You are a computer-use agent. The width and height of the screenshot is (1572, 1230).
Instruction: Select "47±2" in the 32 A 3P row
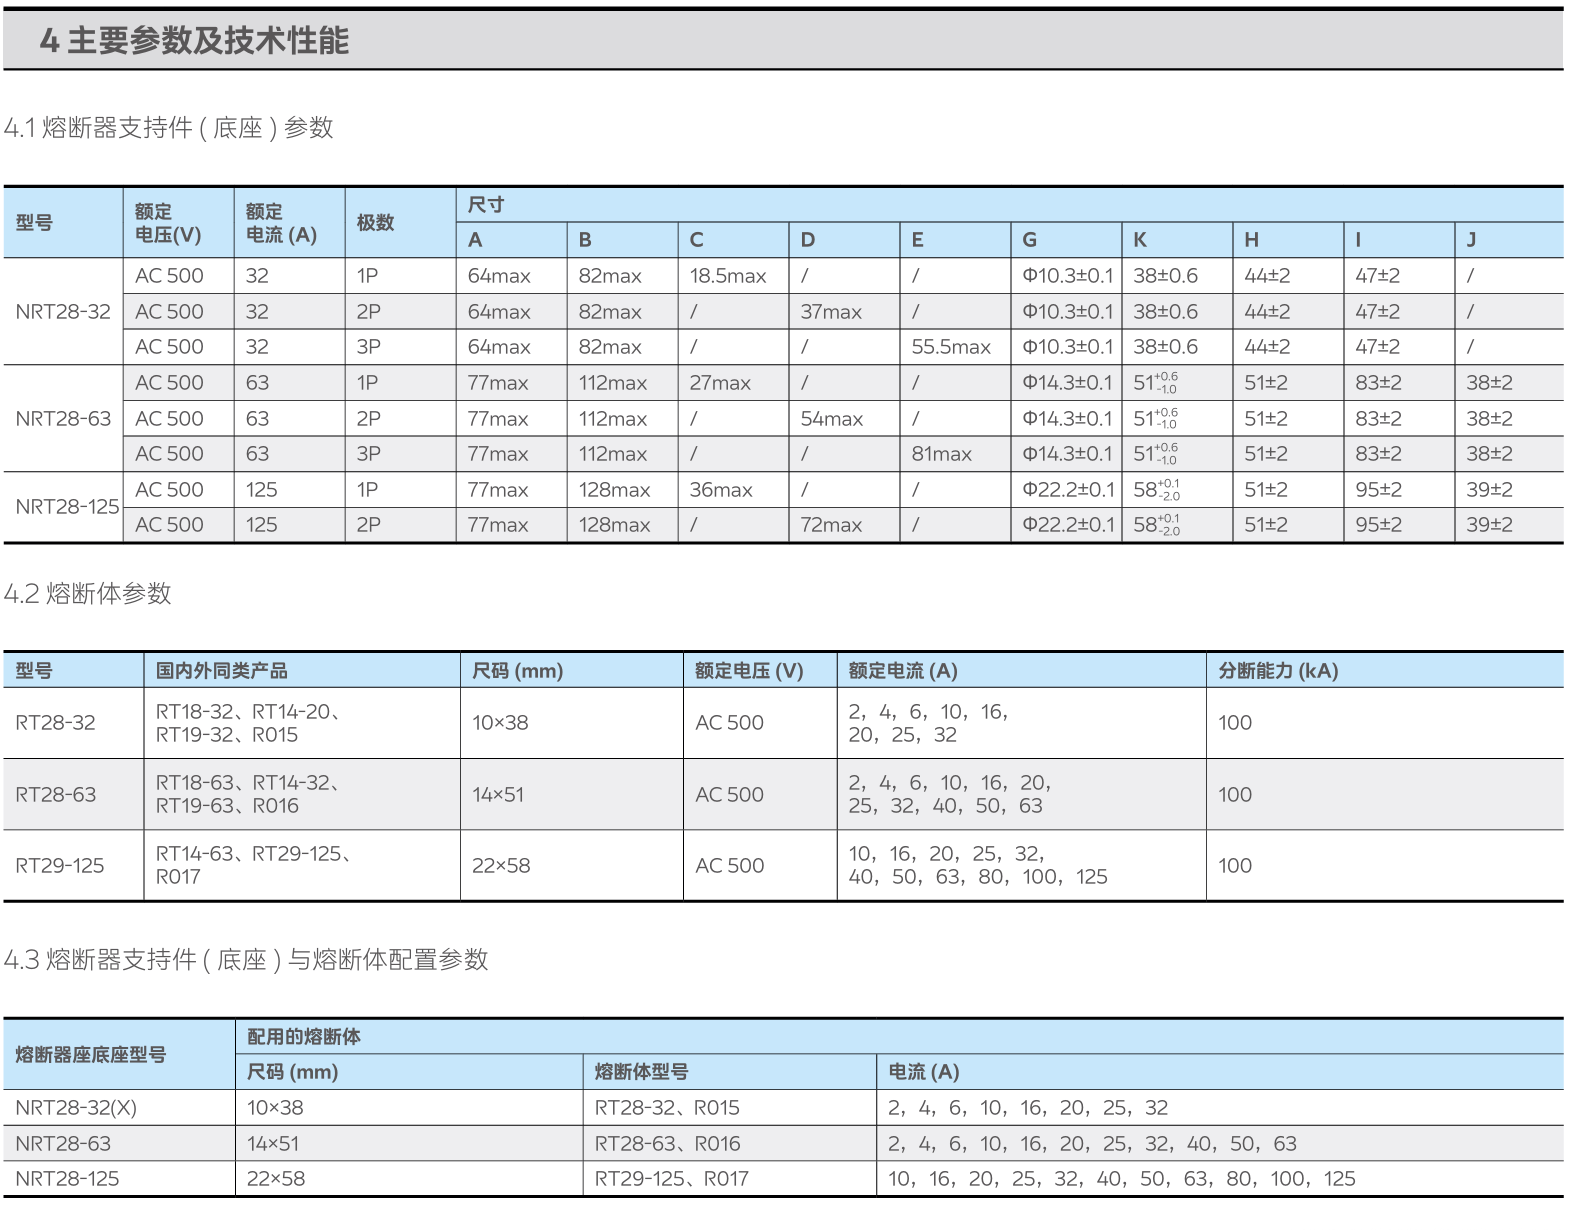tap(1377, 347)
